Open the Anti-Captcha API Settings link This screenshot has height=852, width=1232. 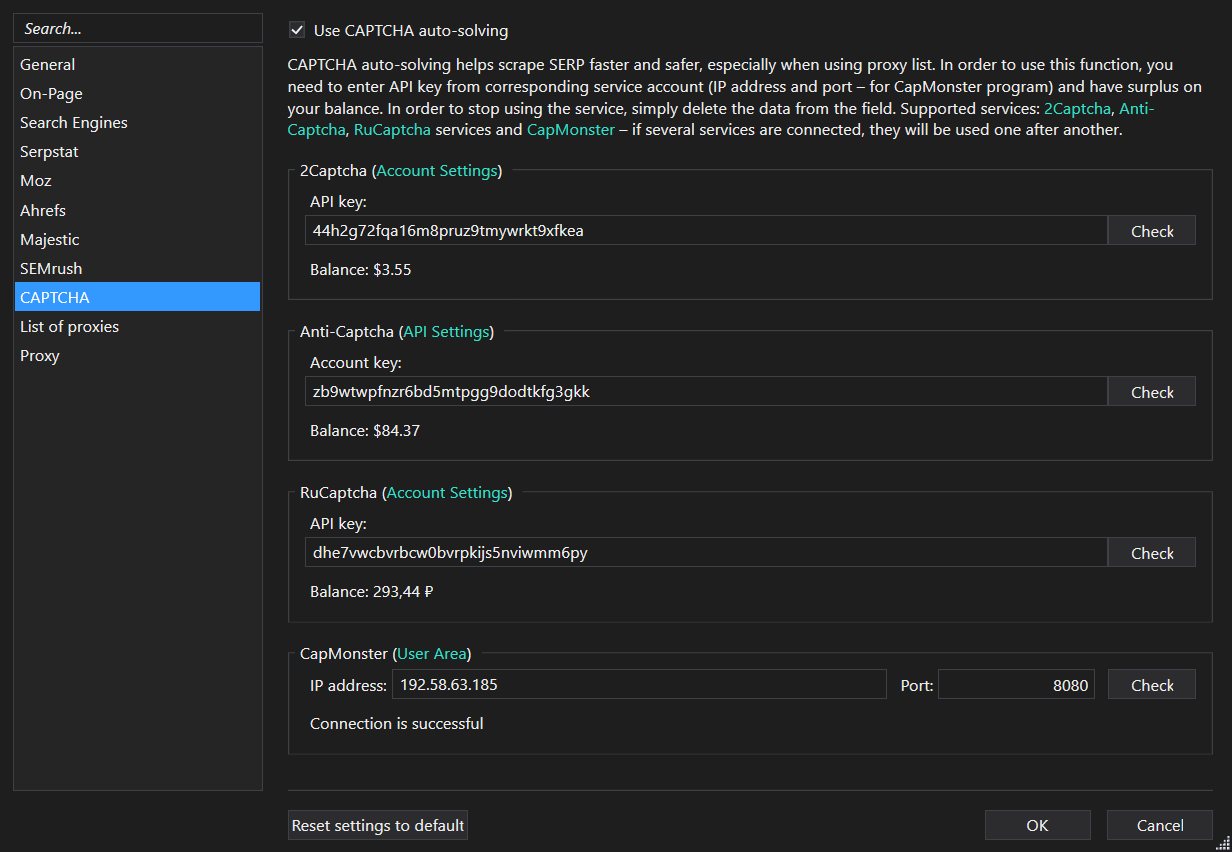tap(446, 331)
